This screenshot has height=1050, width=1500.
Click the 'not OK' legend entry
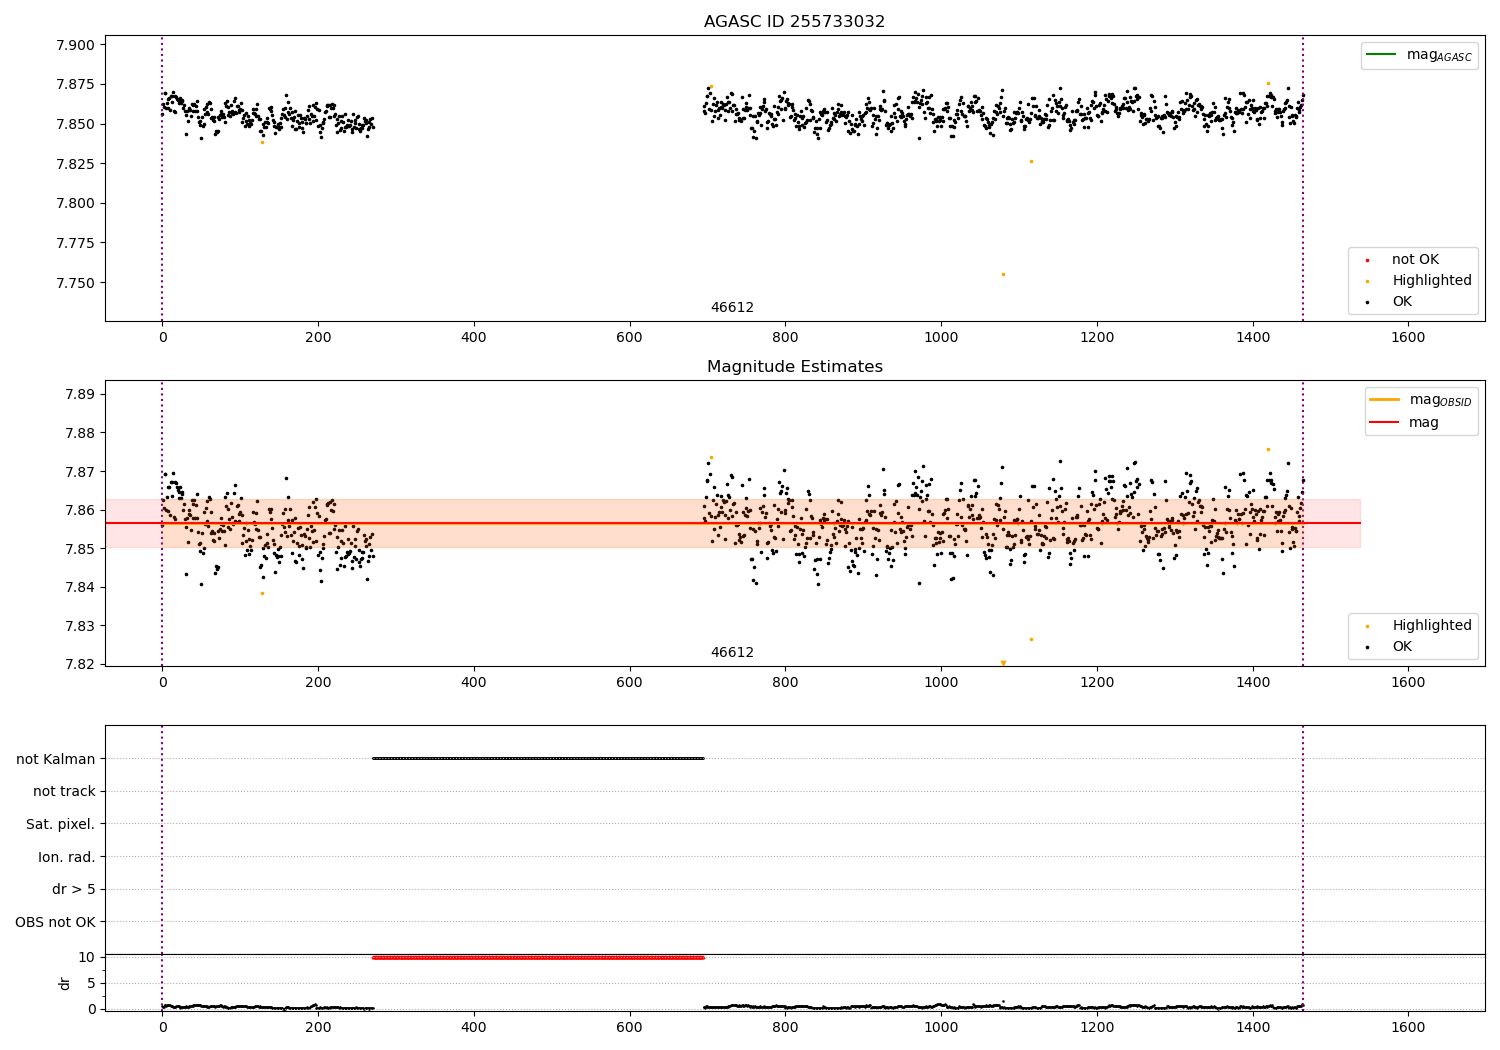(1415, 259)
